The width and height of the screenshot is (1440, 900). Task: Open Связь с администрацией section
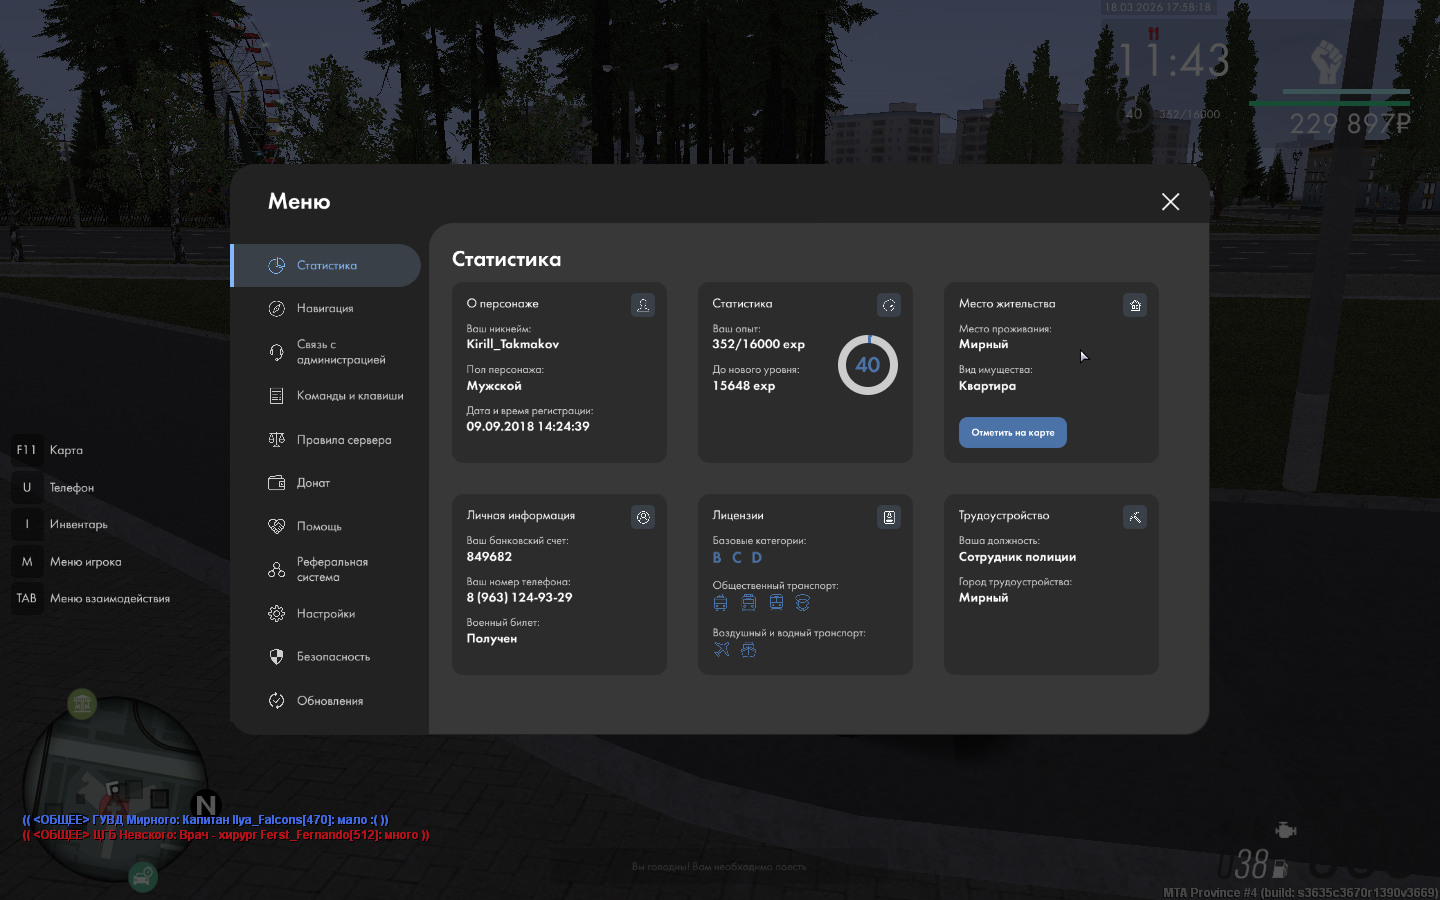pyautogui.click(x=340, y=352)
